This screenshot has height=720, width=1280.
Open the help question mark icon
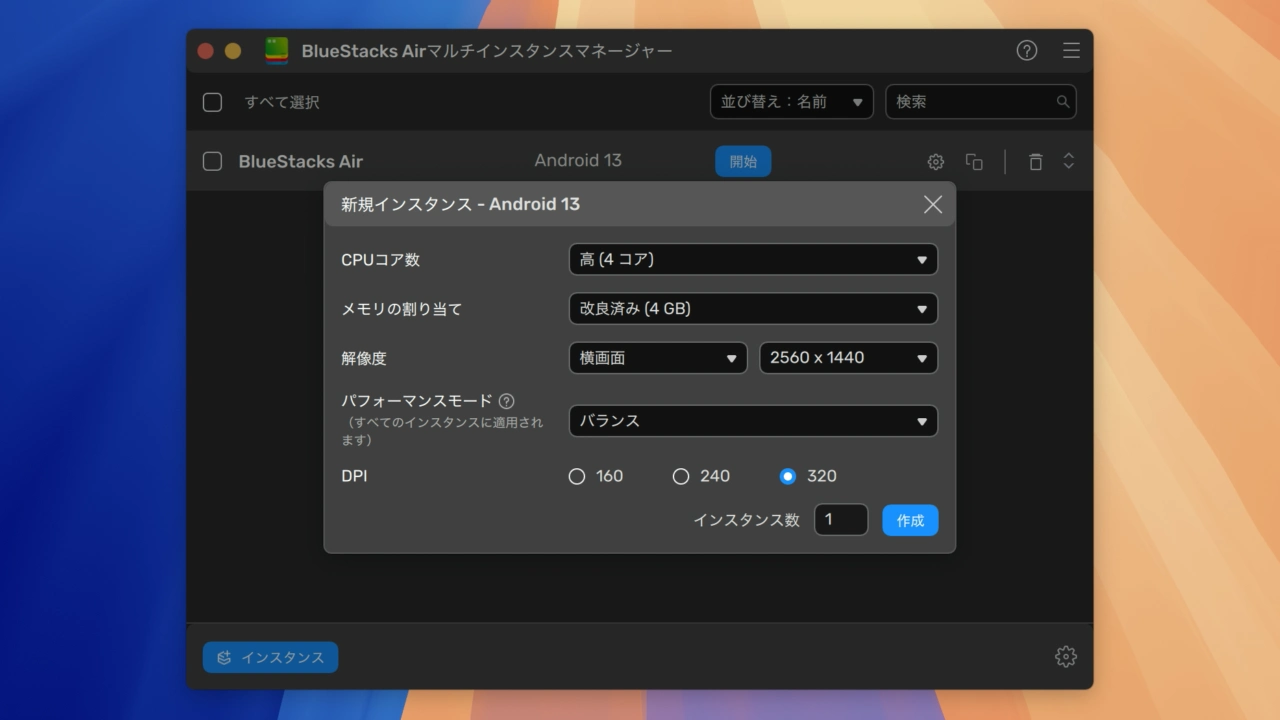coord(1027,51)
